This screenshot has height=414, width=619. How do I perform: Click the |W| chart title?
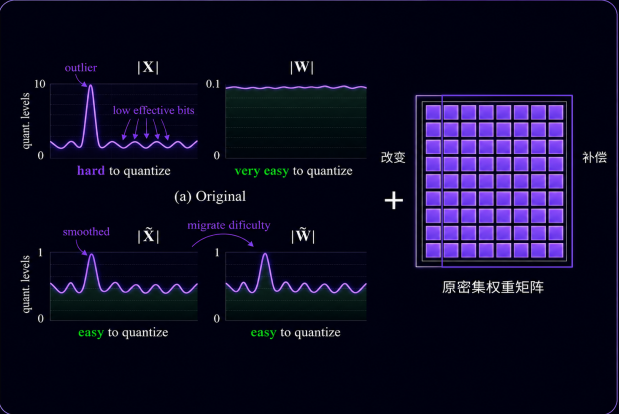pyautogui.click(x=302, y=67)
